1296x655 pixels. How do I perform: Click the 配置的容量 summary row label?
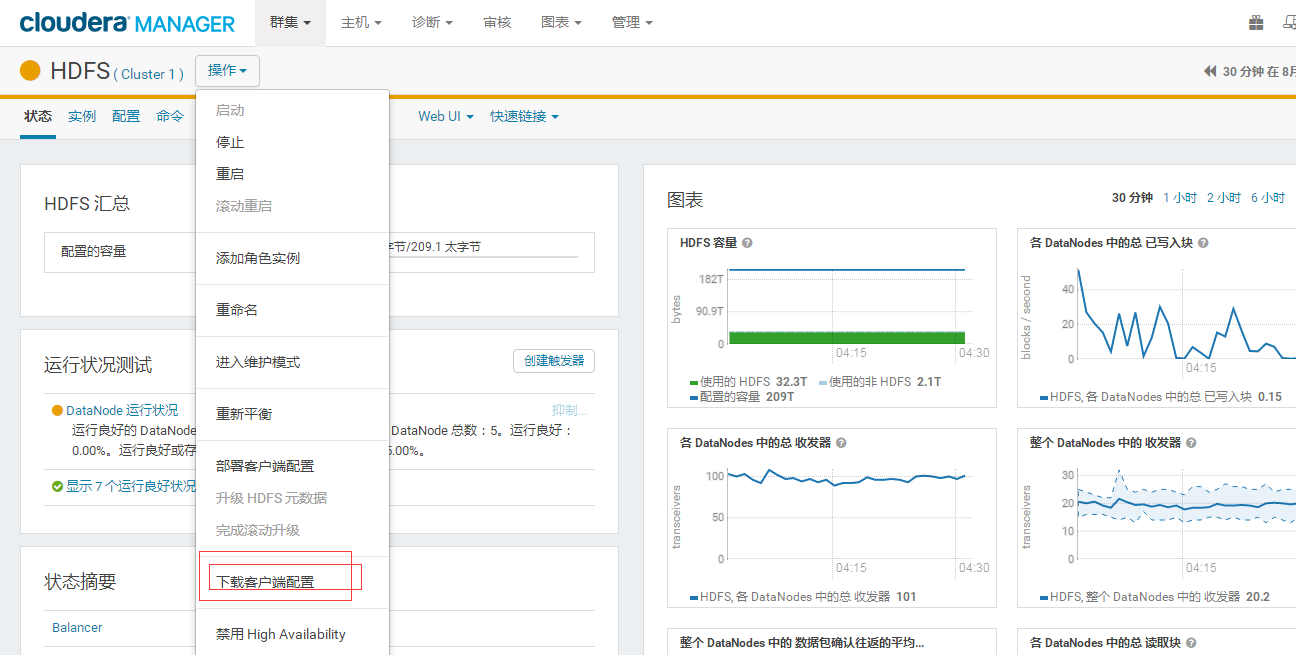tap(94, 252)
